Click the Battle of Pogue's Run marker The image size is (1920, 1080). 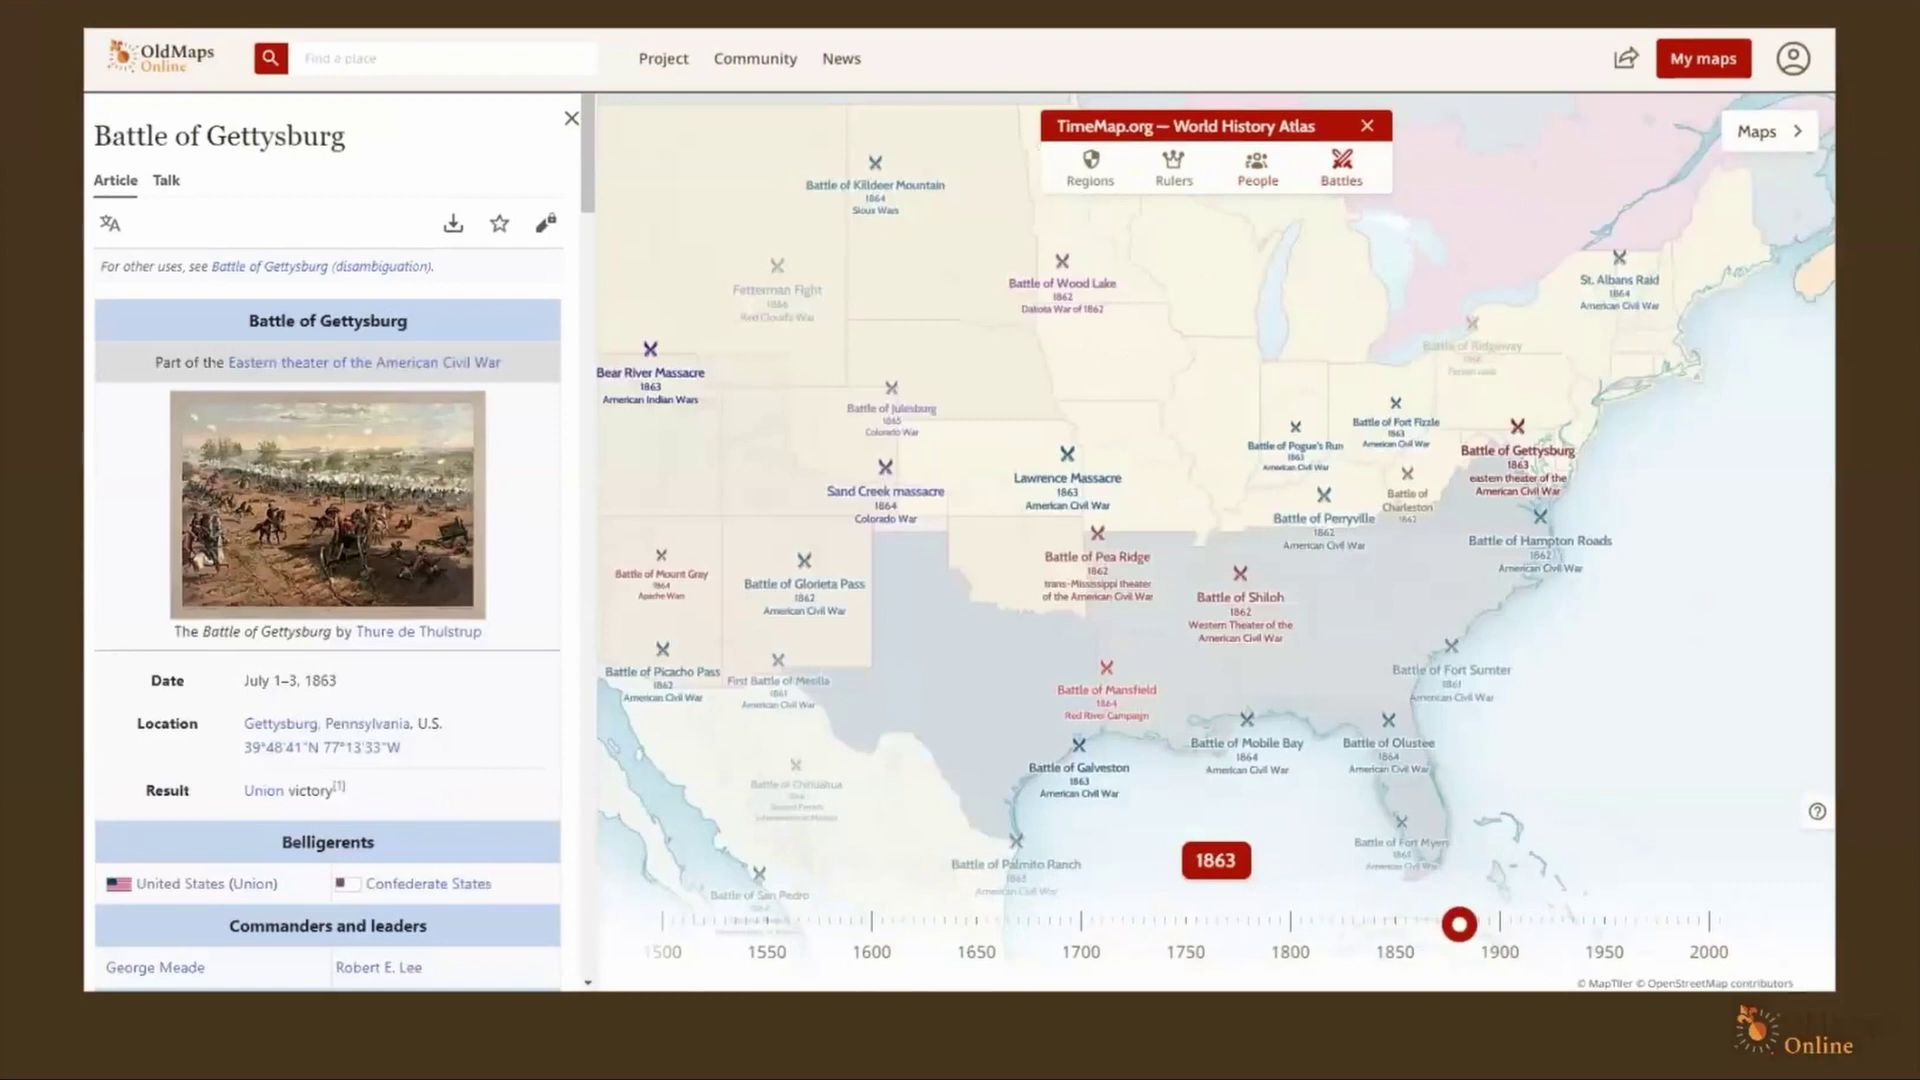[1295, 427]
